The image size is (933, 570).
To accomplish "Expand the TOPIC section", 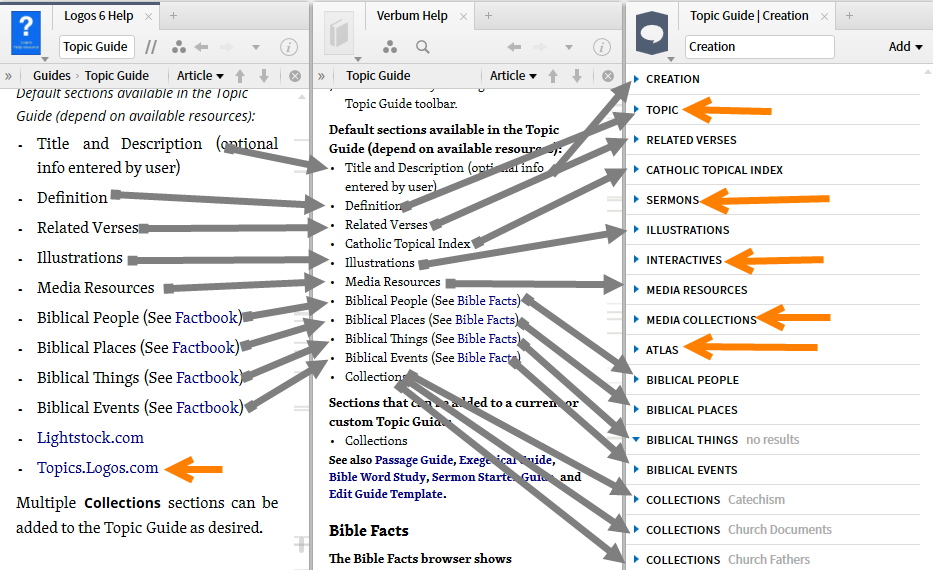I will [x=636, y=109].
